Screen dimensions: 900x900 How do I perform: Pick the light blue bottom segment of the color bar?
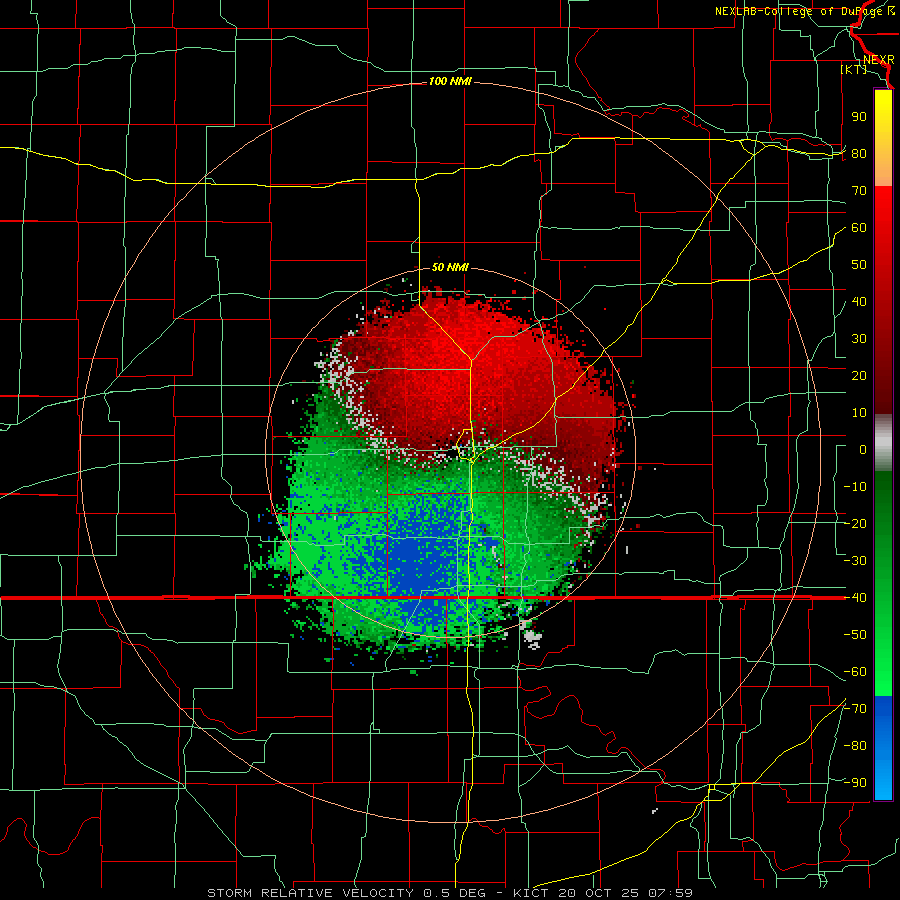[x=883, y=781]
